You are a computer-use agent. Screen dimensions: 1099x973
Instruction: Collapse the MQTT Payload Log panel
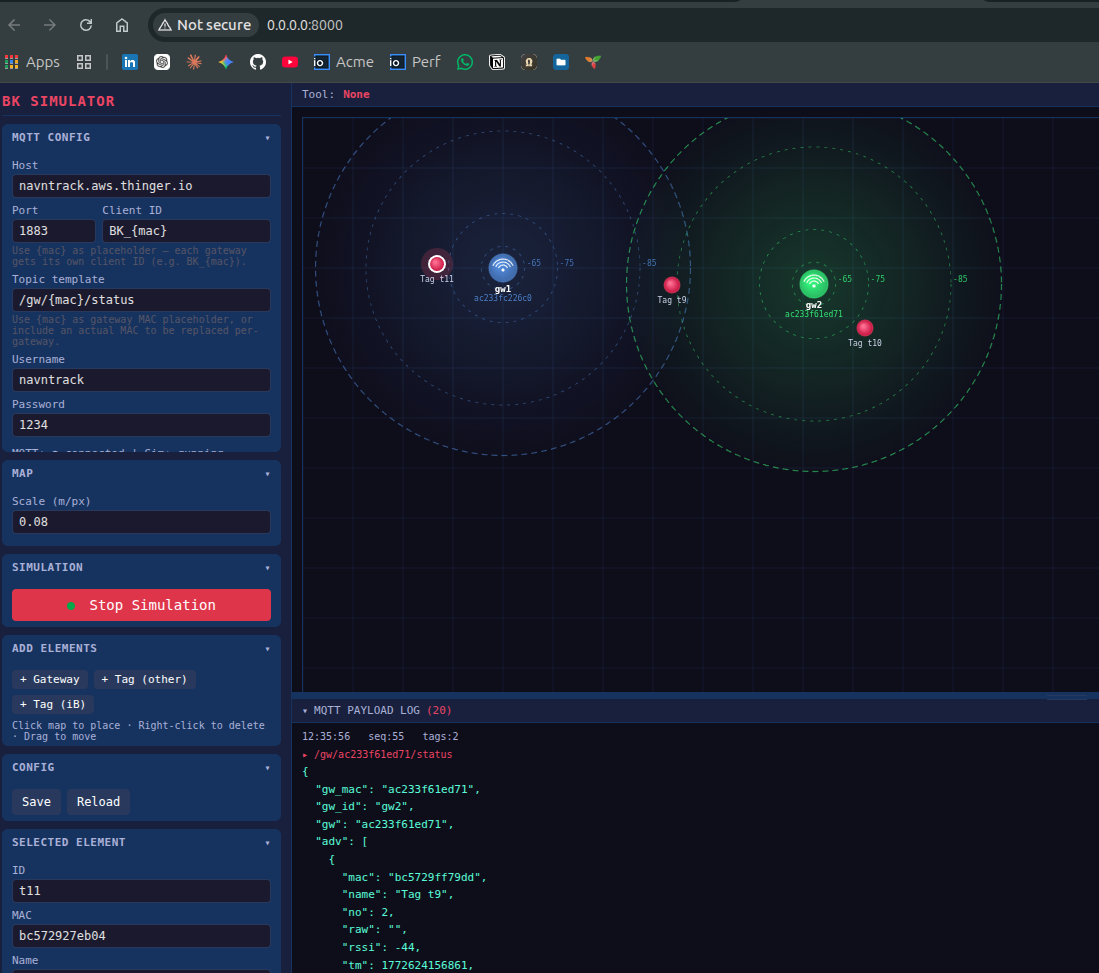305,711
